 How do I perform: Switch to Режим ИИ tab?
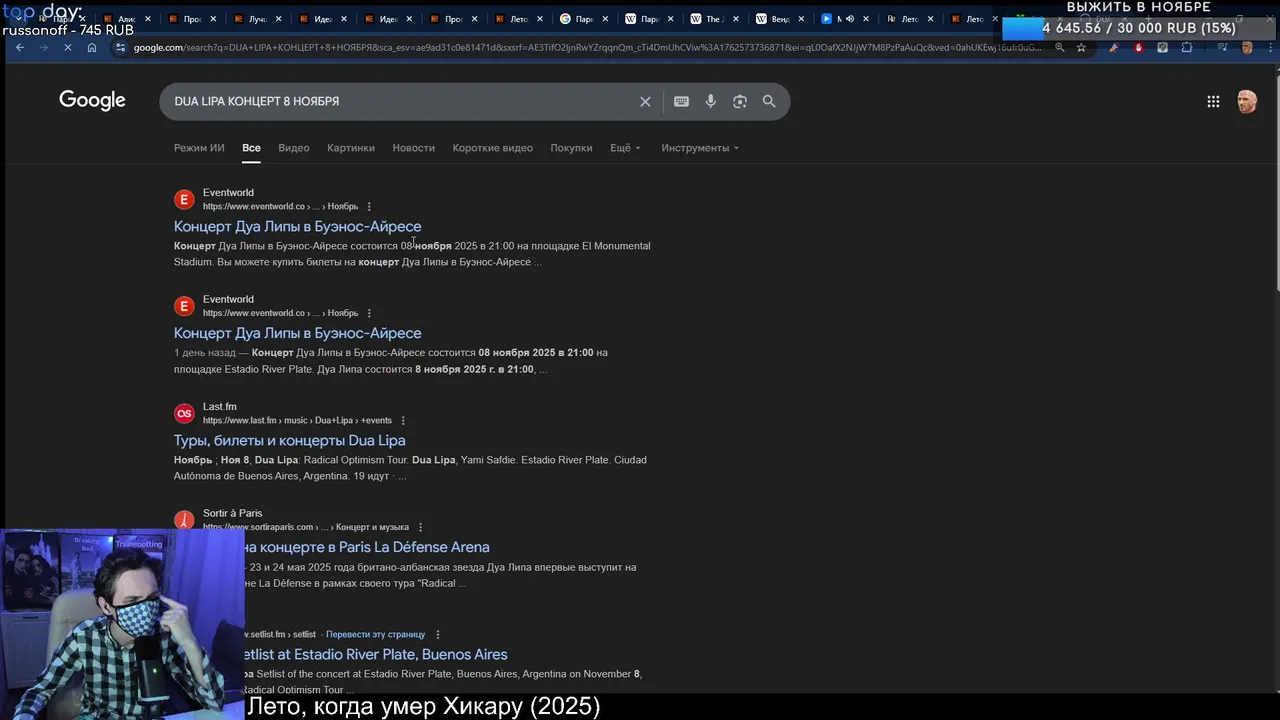(199, 148)
